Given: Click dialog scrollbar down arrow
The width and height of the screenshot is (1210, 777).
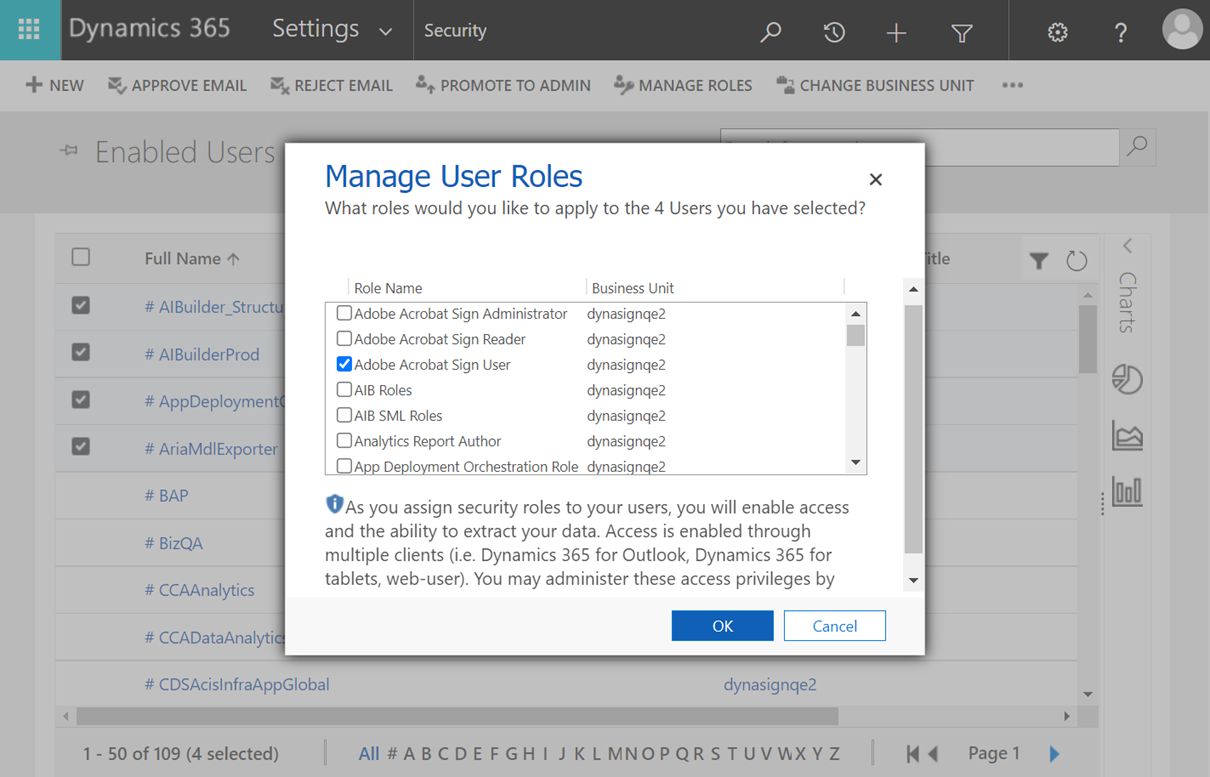Looking at the screenshot, I should (913, 580).
